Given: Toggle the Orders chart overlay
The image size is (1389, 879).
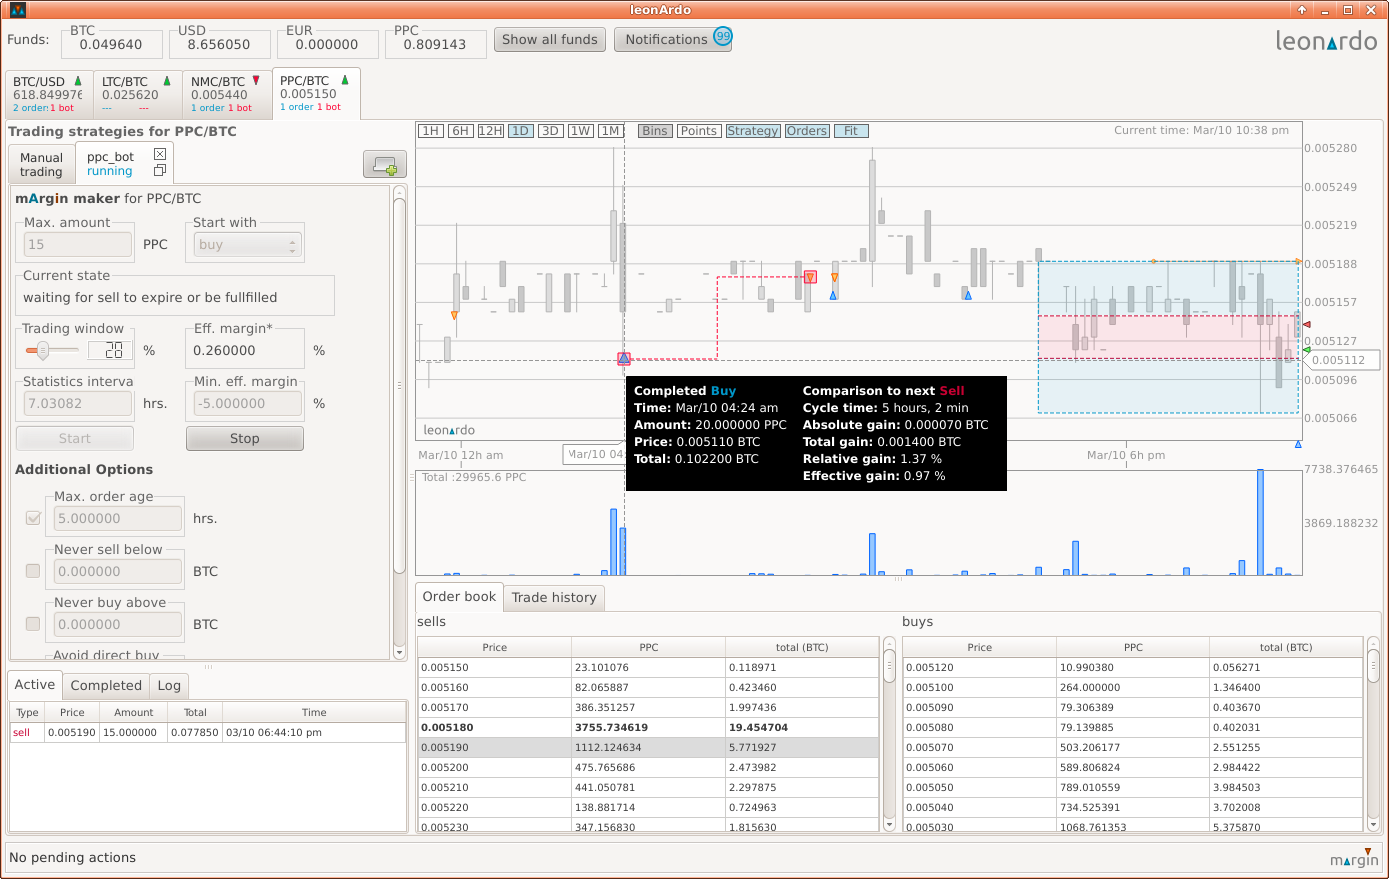Looking at the screenshot, I should pos(806,131).
